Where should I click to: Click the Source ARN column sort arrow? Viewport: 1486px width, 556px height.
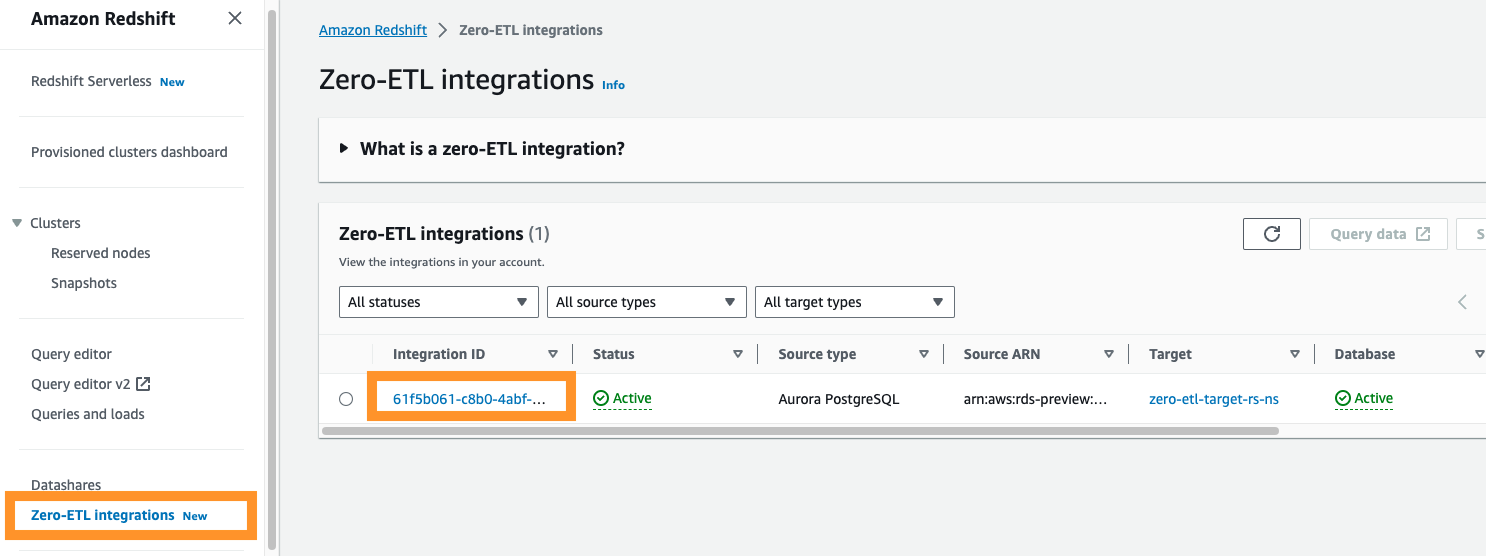point(1109,354)
